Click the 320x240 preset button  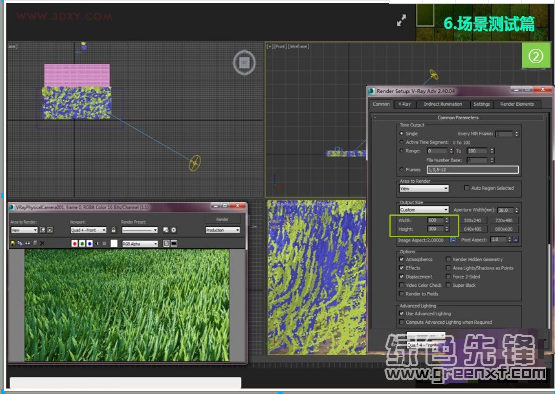click(473, 220)
